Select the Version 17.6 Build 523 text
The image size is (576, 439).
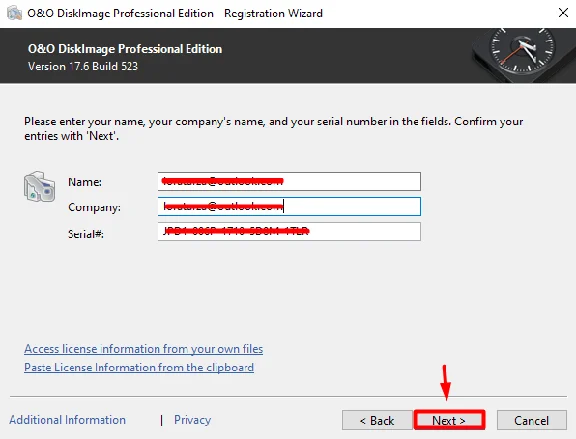pos(83,66)
